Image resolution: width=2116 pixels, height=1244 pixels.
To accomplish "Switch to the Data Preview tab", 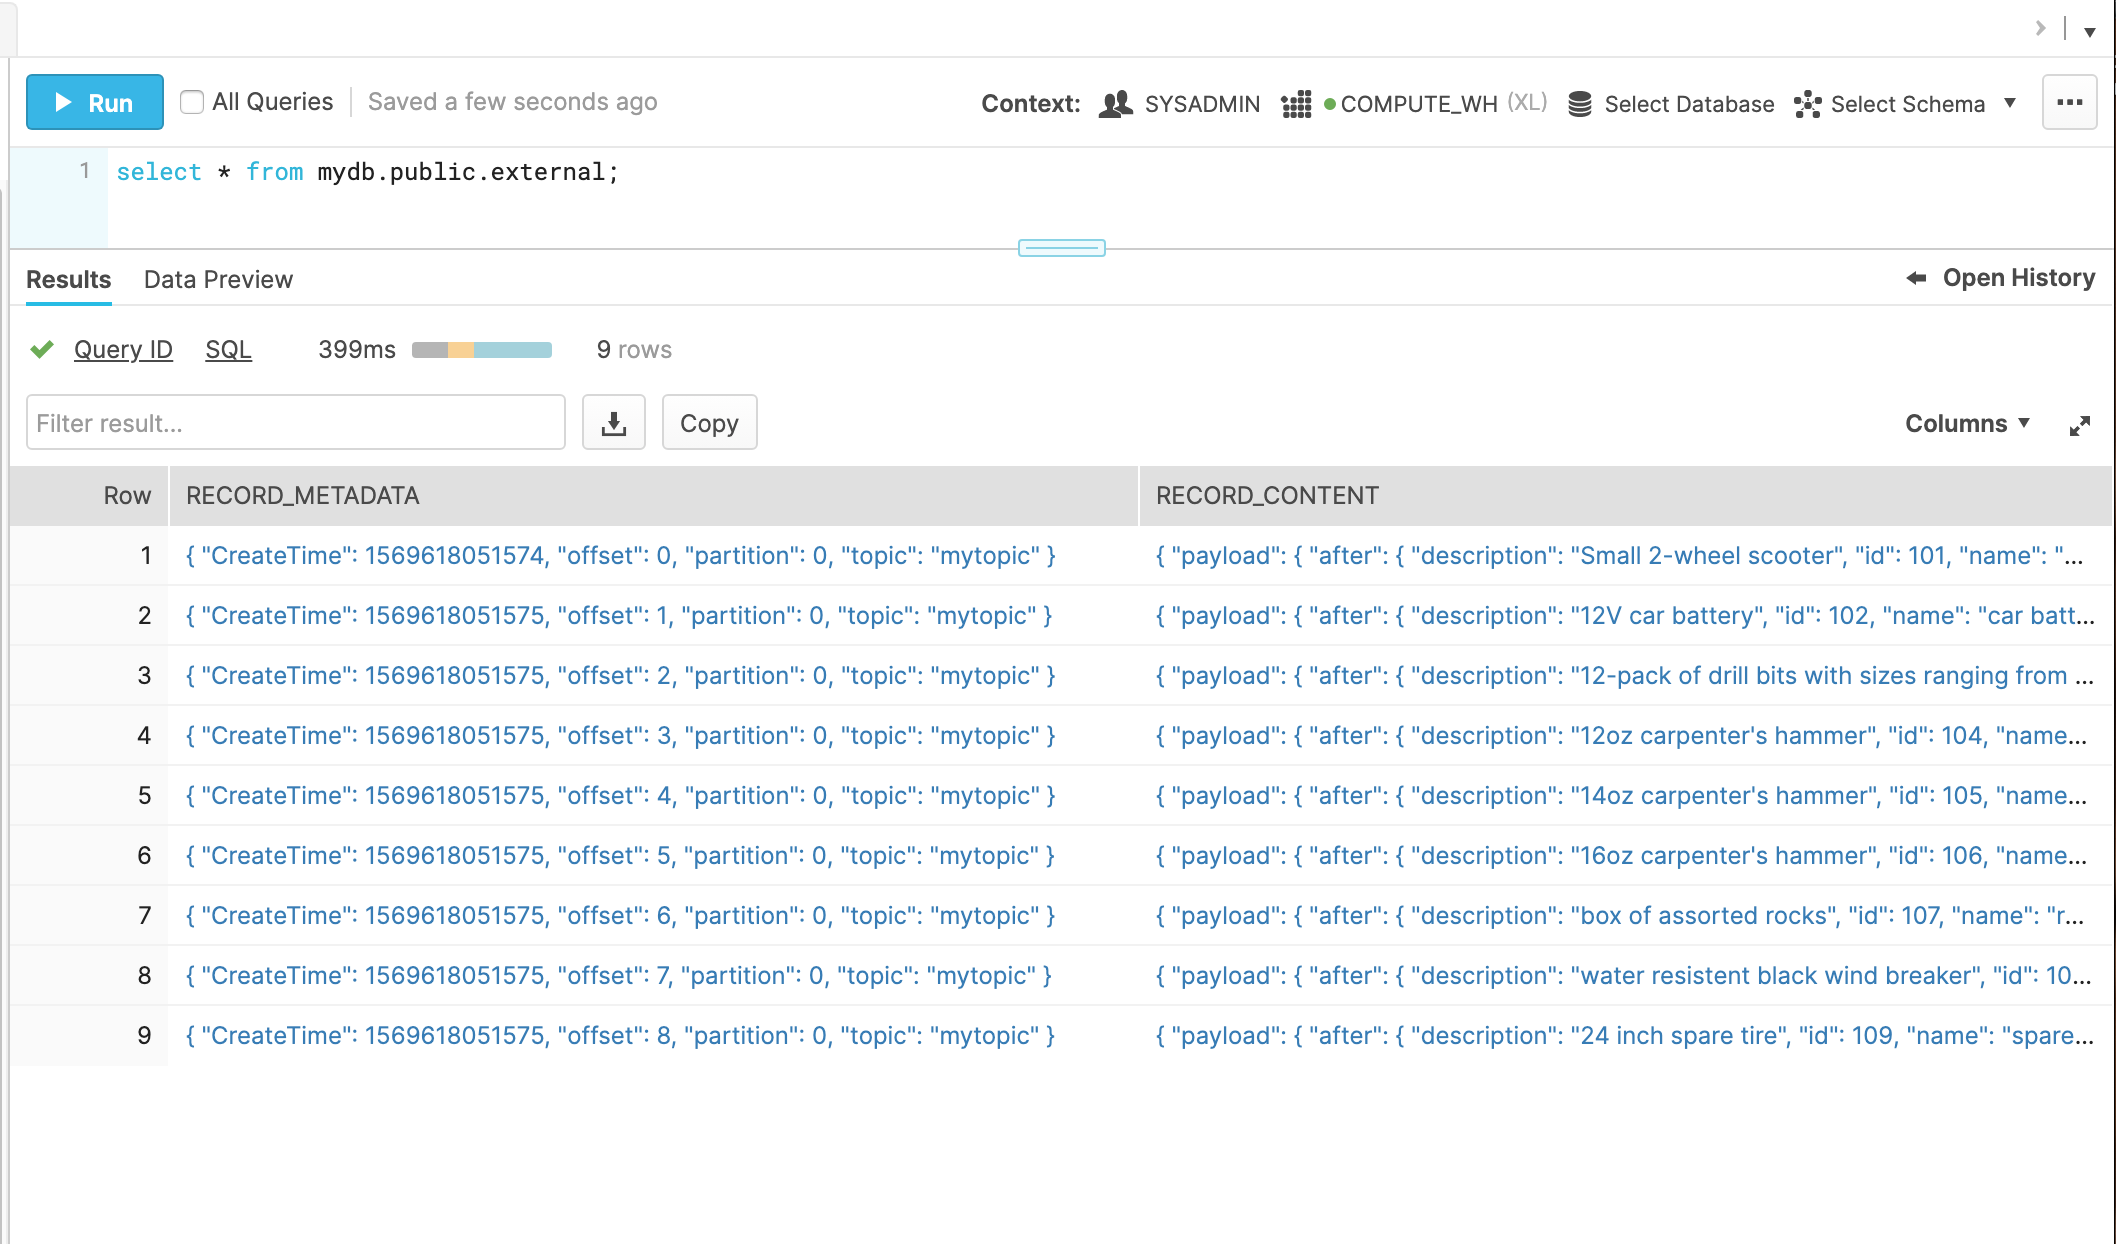I will (x=218, y=279).
